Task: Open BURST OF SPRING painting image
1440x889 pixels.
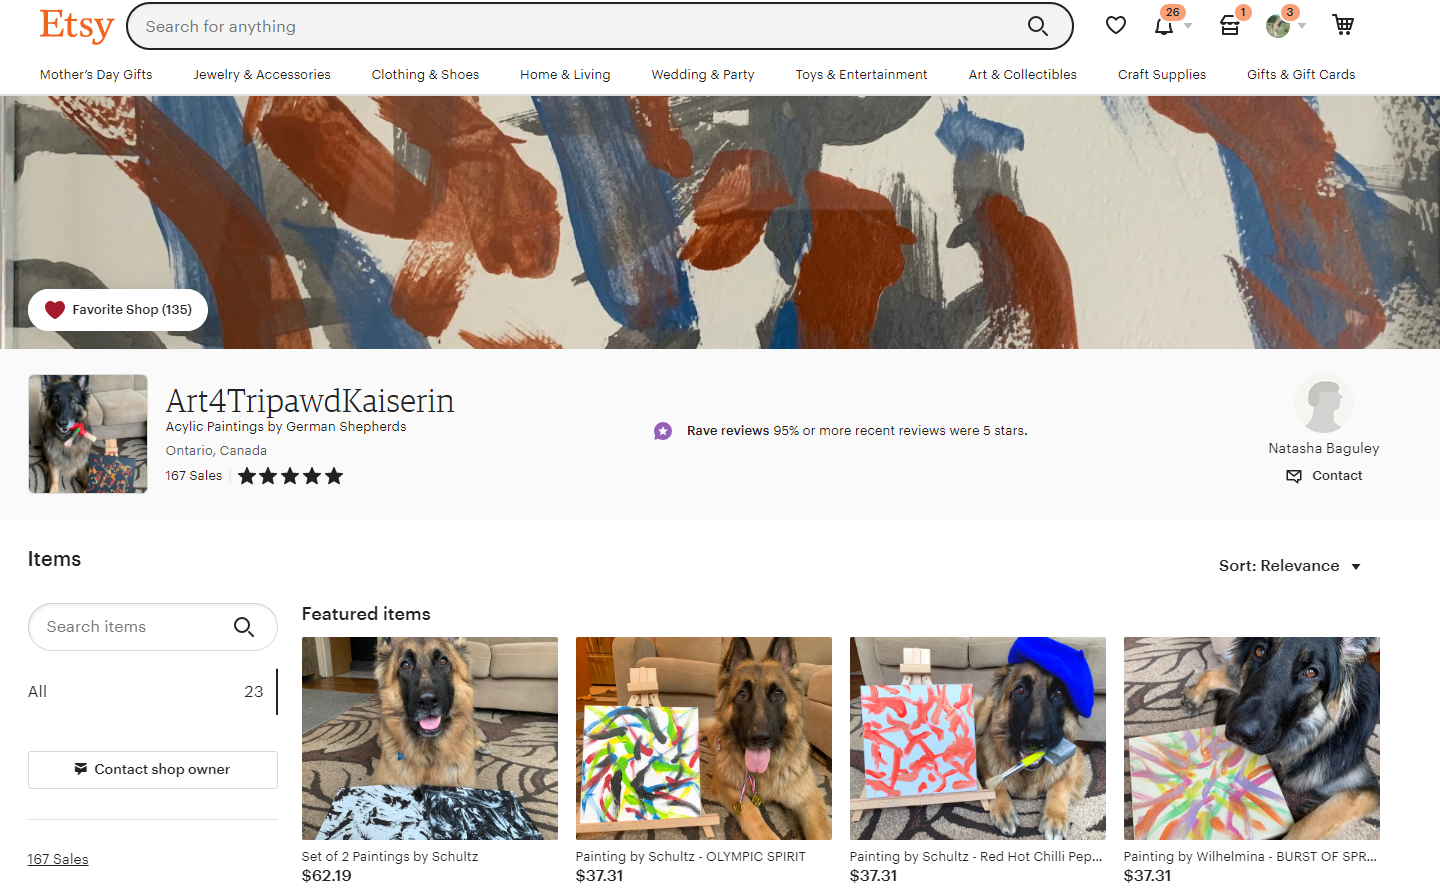Action: coord(1252,738)
